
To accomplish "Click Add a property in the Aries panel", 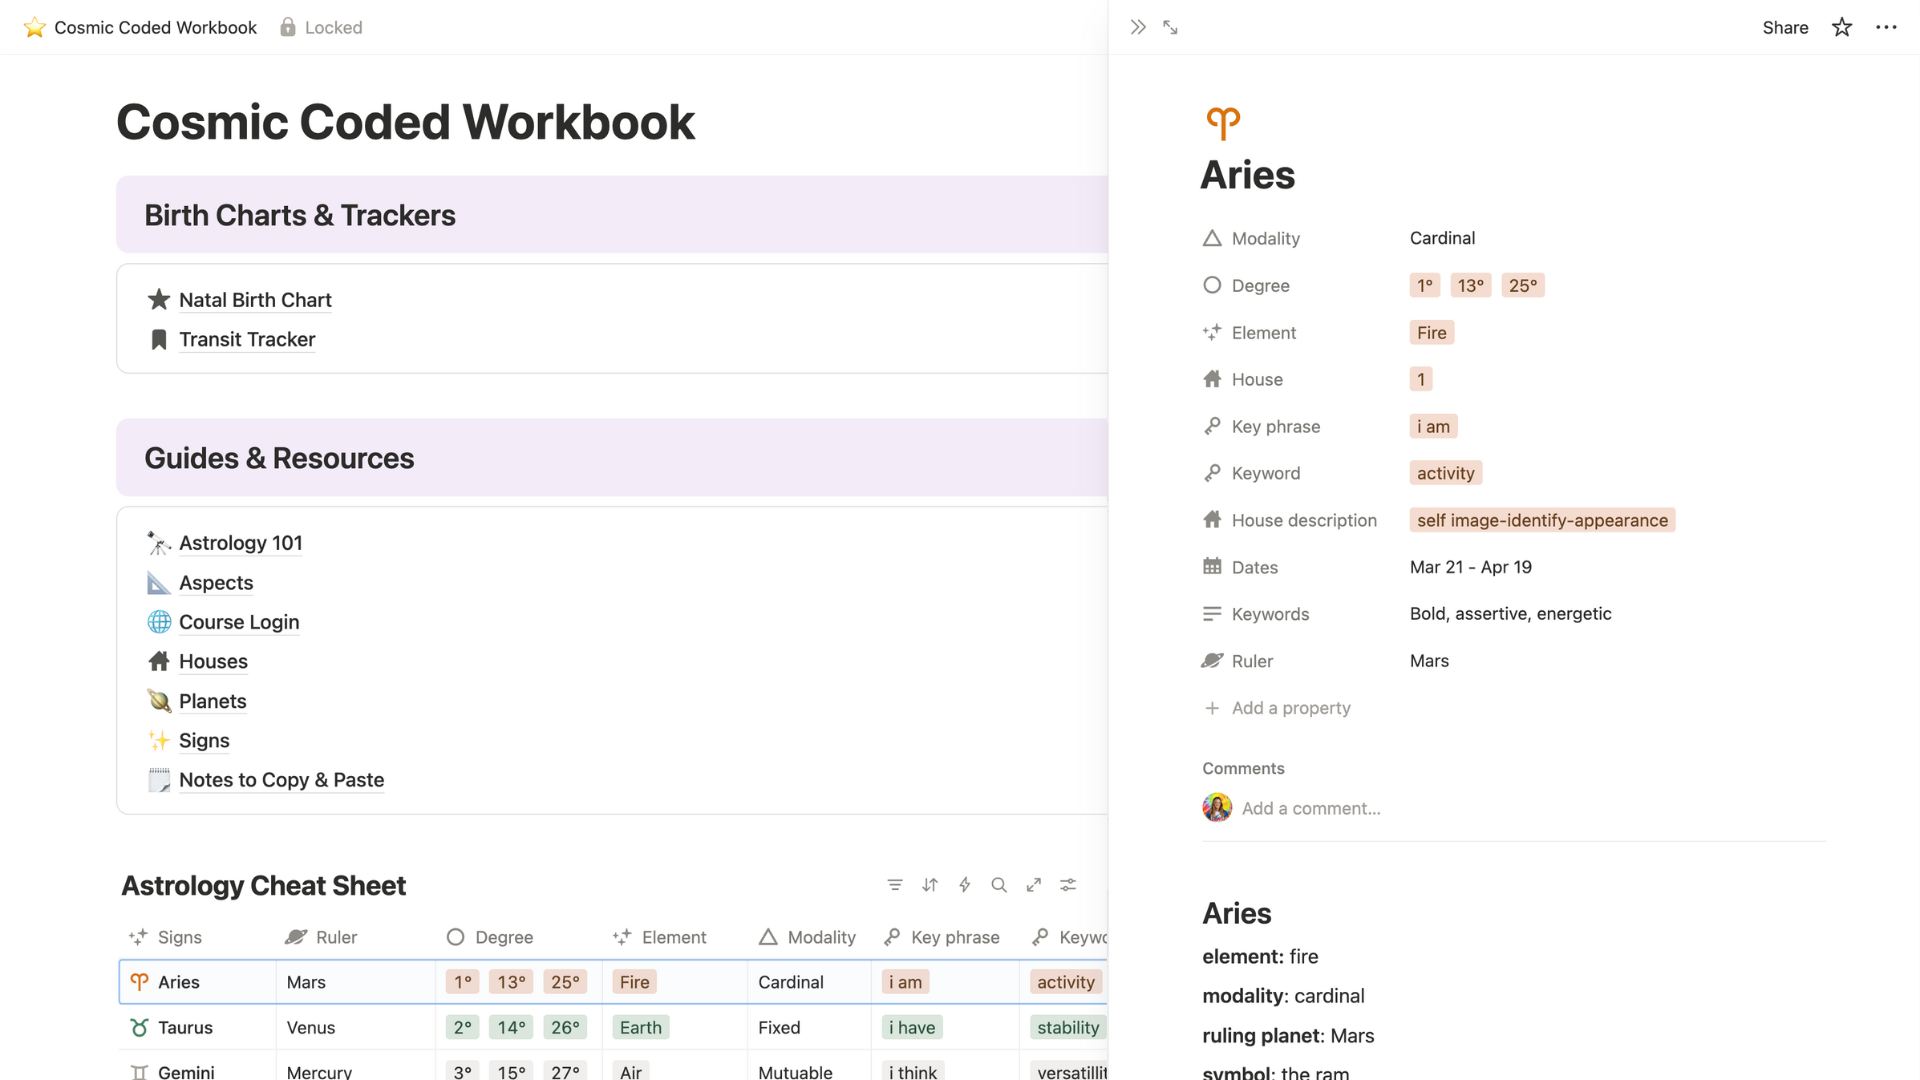I will coord(1290,707).
